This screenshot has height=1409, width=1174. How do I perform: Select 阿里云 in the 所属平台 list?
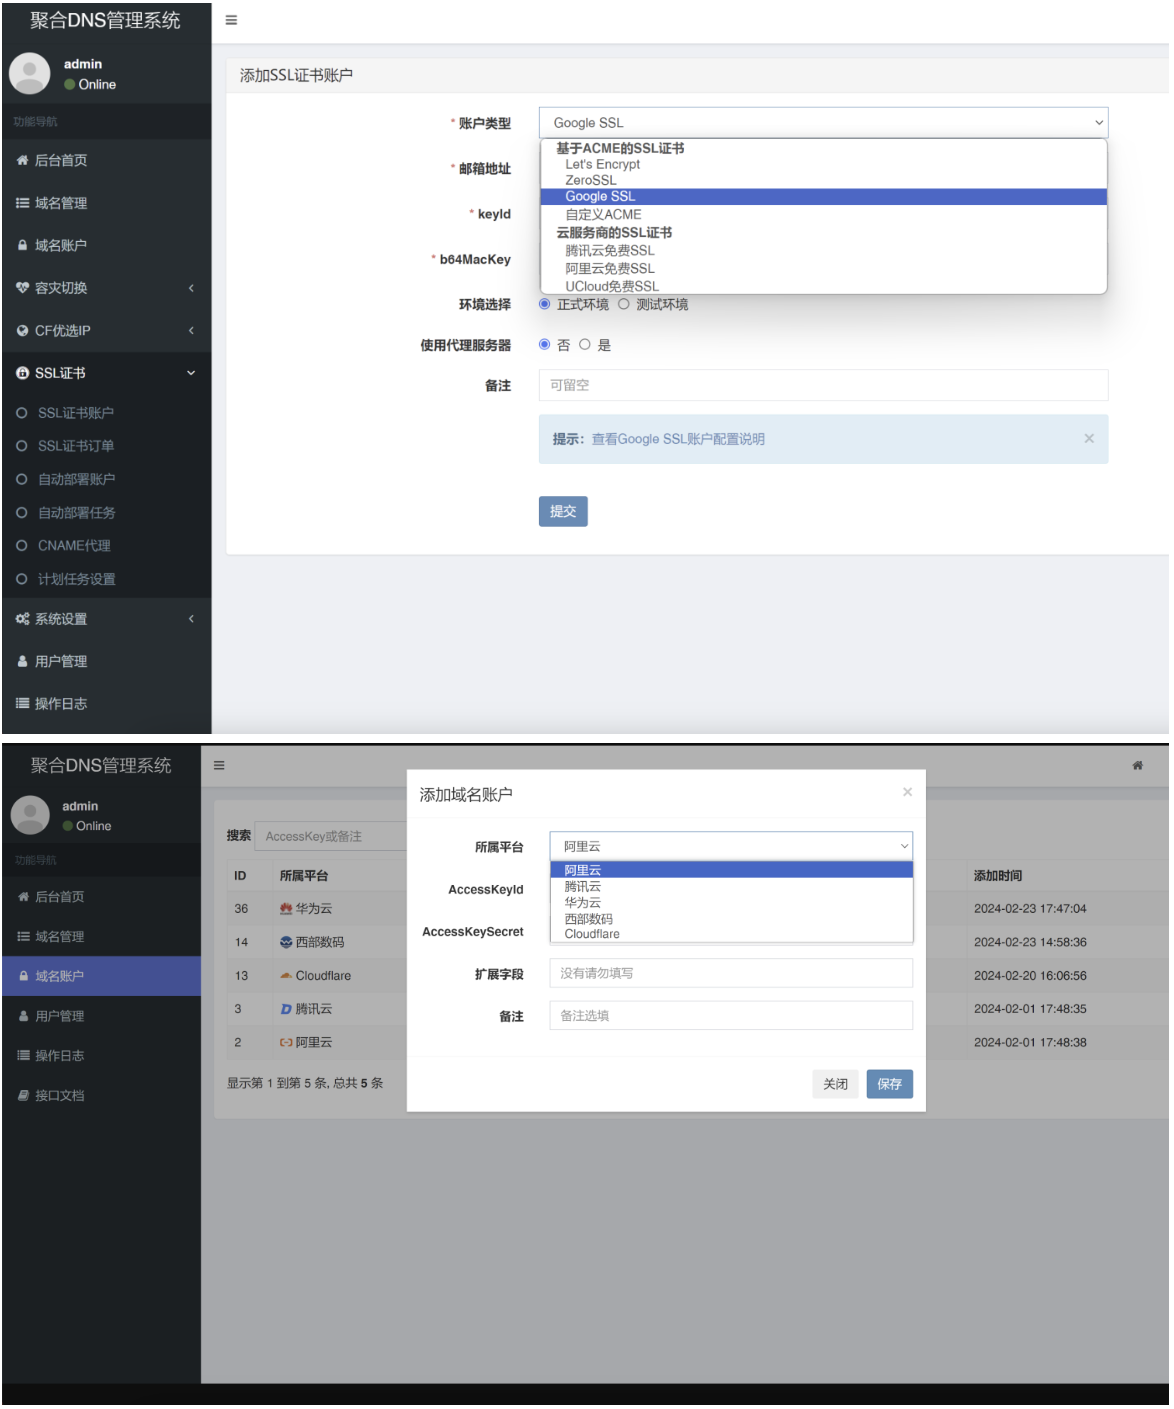(731, 871)
